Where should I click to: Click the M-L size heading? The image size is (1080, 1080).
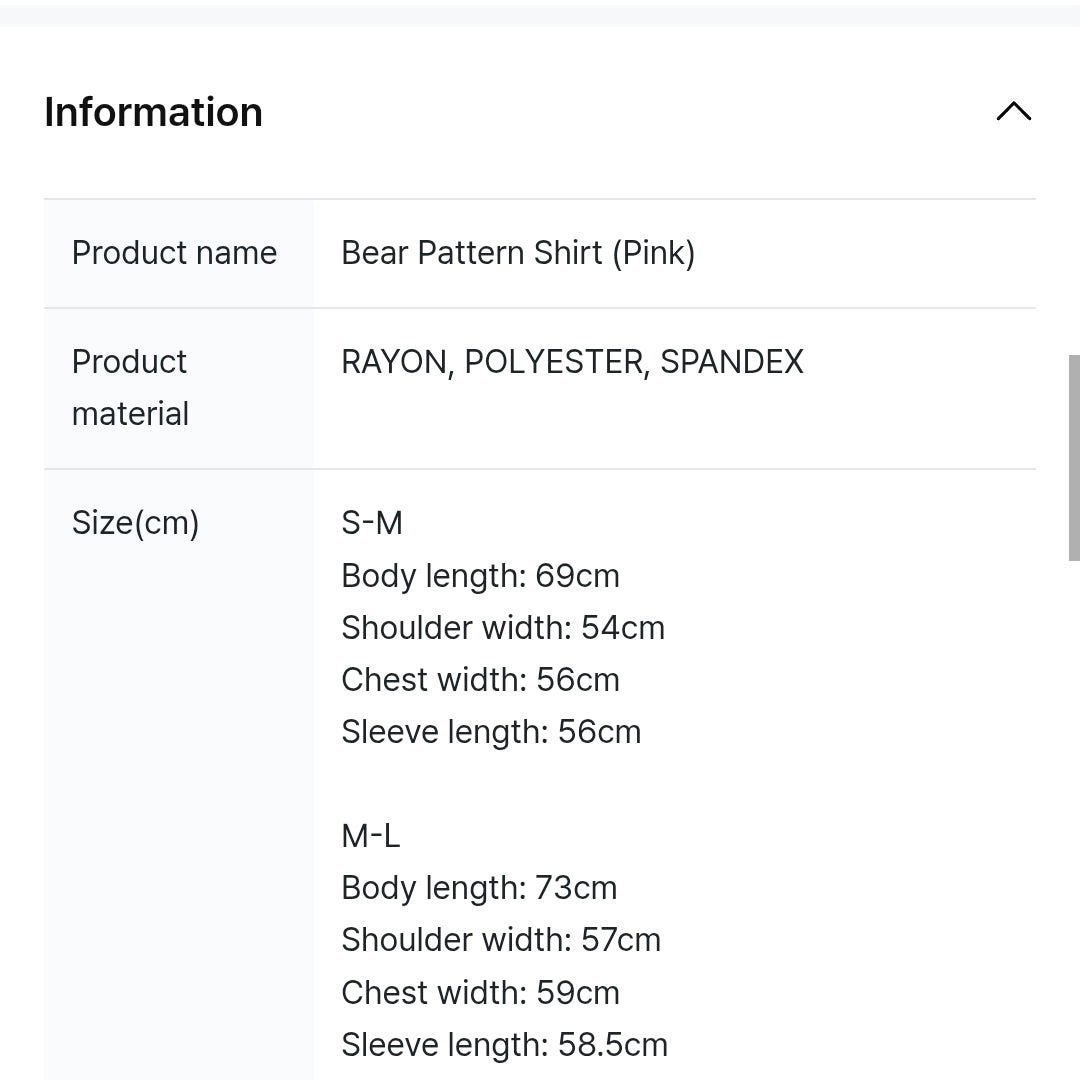pyautogui.click(x=371, y=836)
